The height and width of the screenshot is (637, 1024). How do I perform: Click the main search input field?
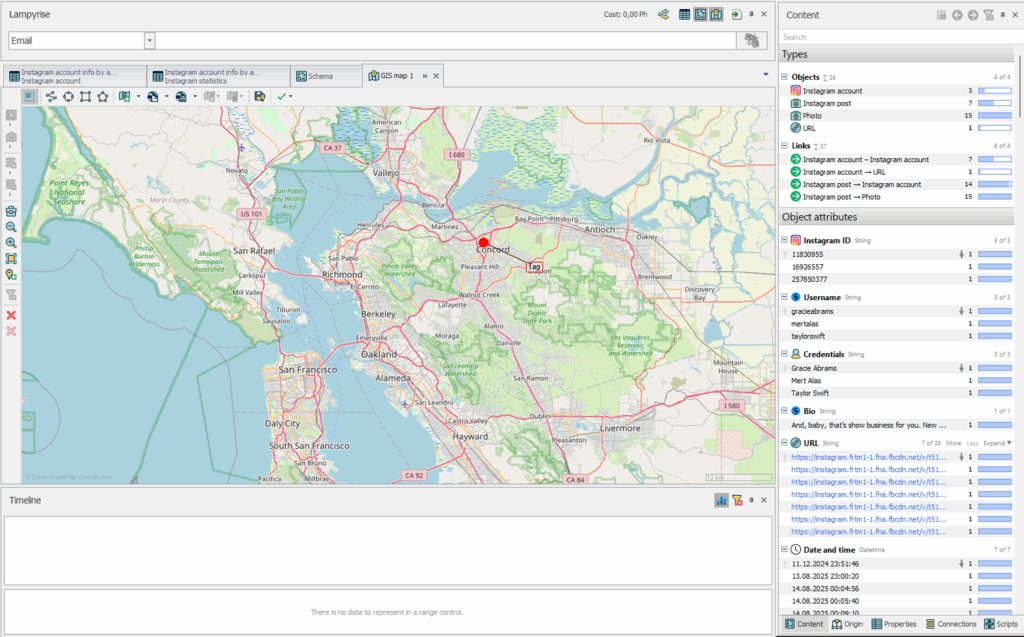(445, 41)
